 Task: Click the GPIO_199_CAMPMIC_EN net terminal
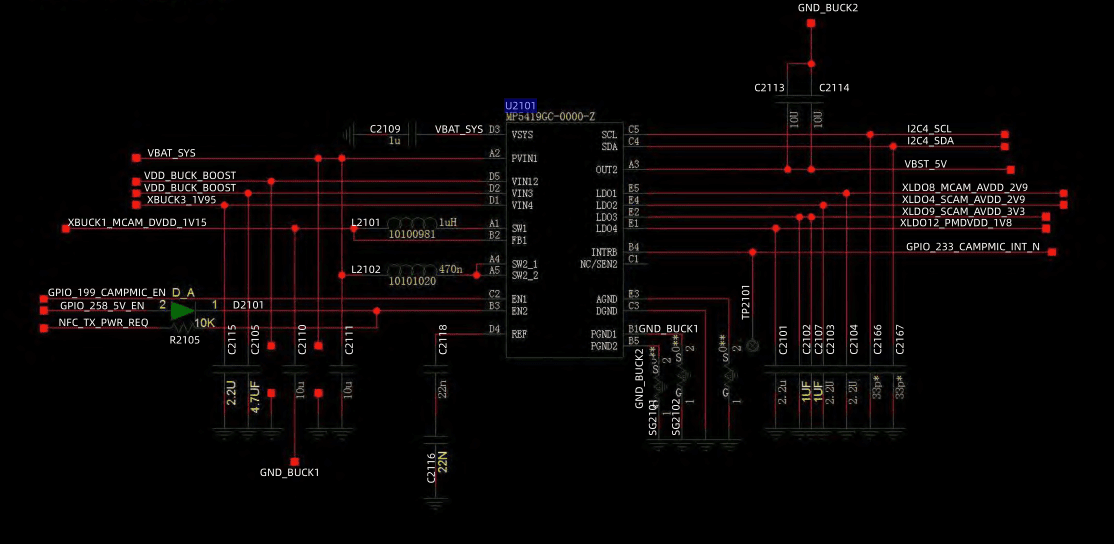[43, 299]
